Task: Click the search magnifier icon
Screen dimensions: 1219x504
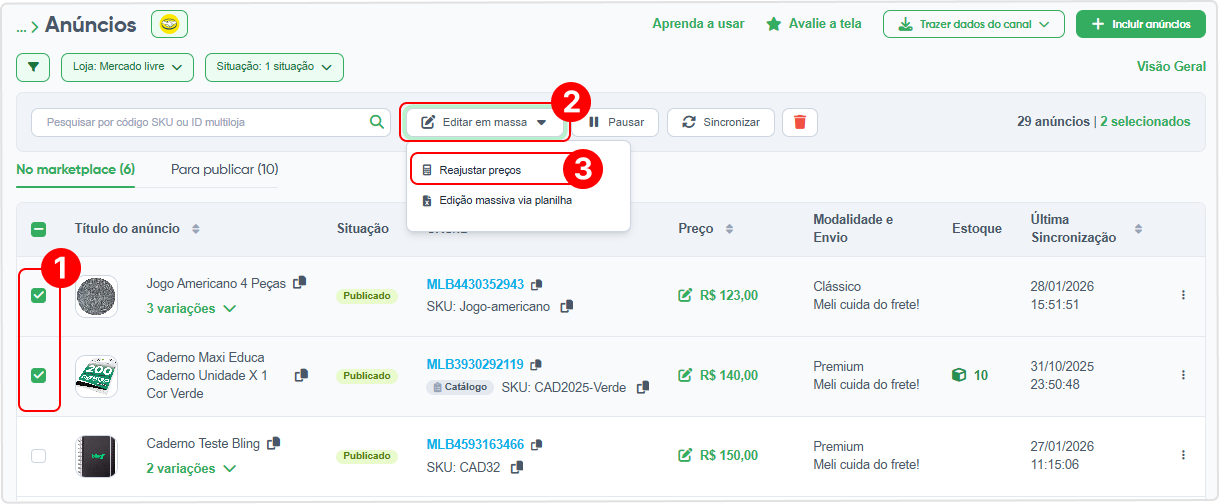Action: (377, 122)
